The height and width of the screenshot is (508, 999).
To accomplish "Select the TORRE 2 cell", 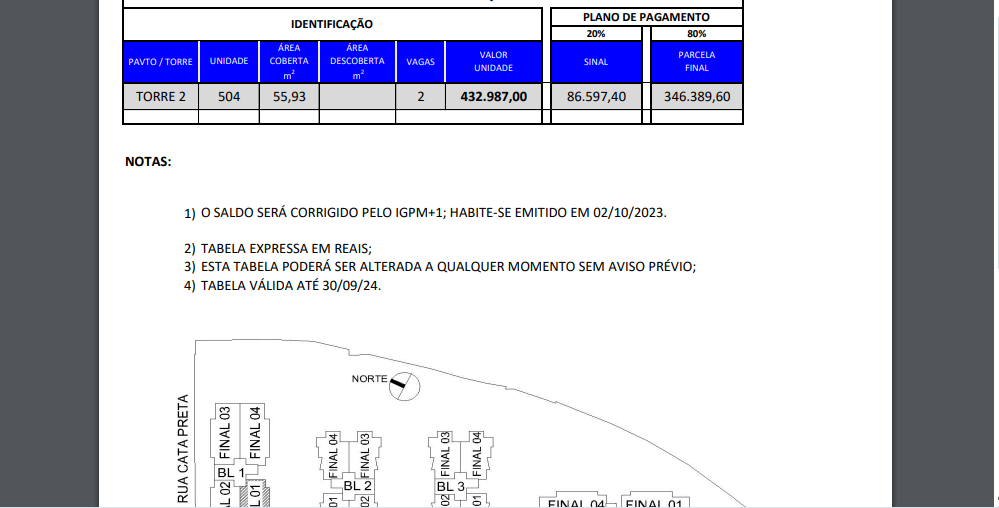I will [x=161, y=97].
